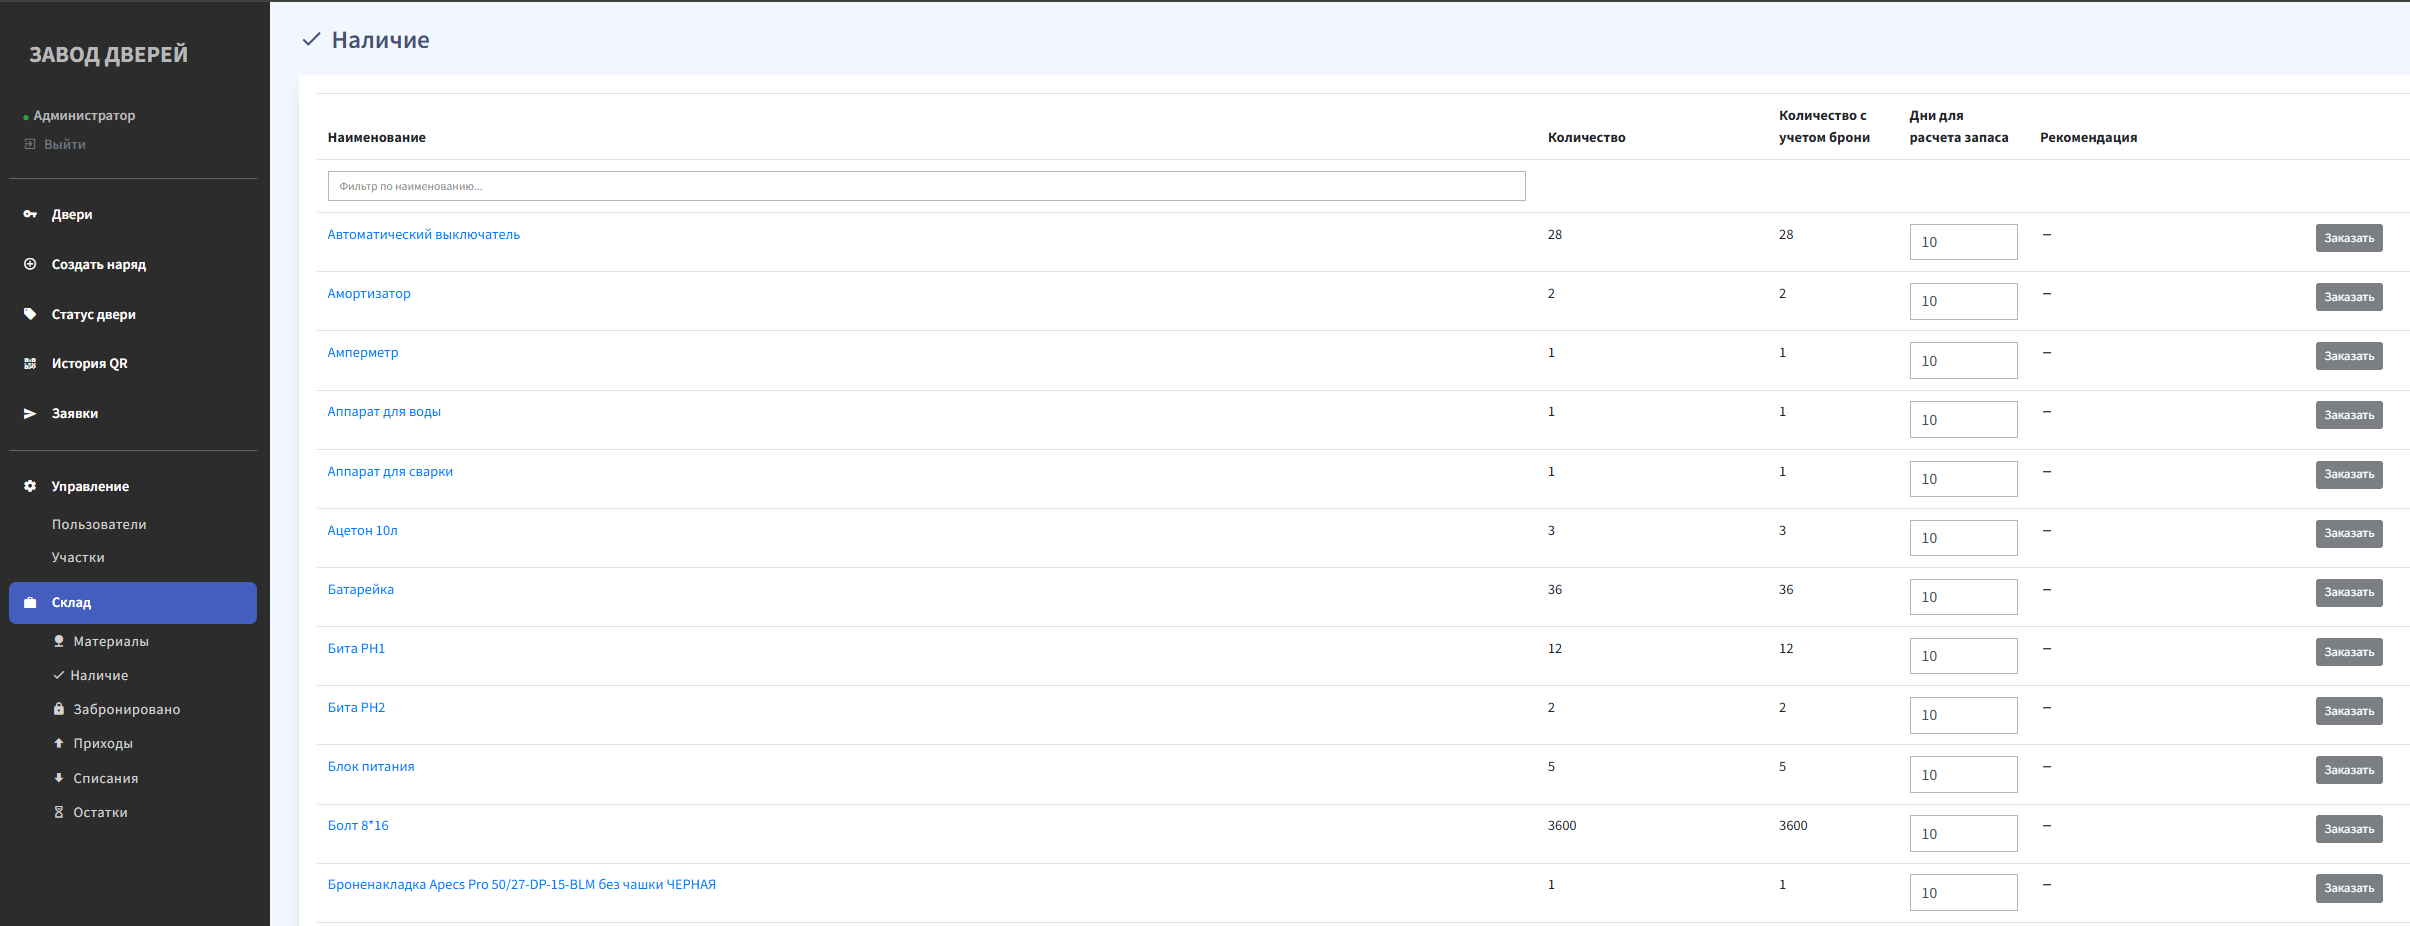Open the Блок питания link
The width and height of the screenshot is (2410, 926).
tap(371, 766)
